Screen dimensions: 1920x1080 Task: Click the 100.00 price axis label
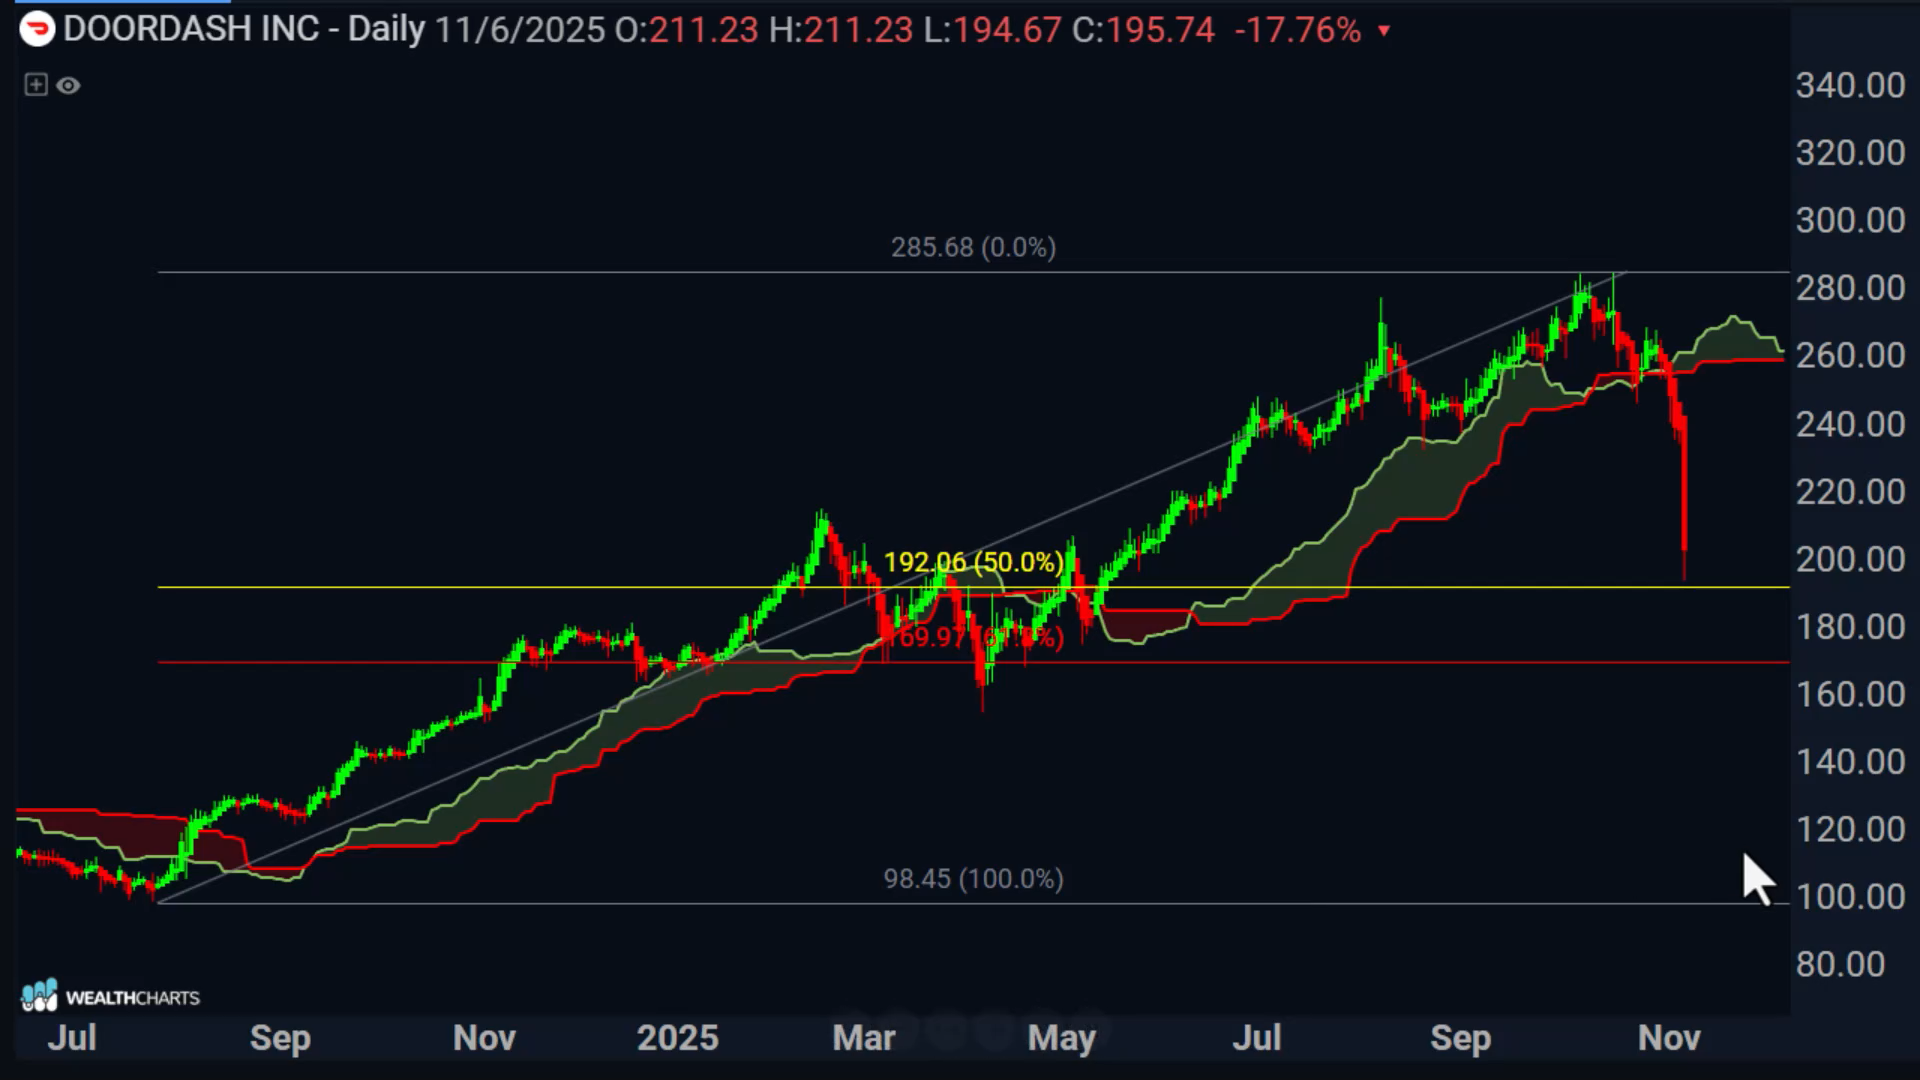1849,896
